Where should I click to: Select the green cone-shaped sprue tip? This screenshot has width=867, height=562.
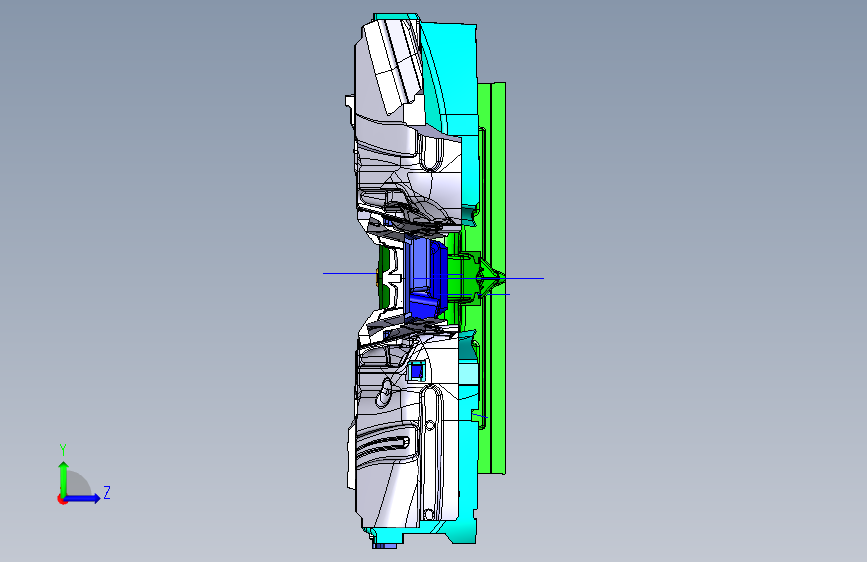(491, 278)
